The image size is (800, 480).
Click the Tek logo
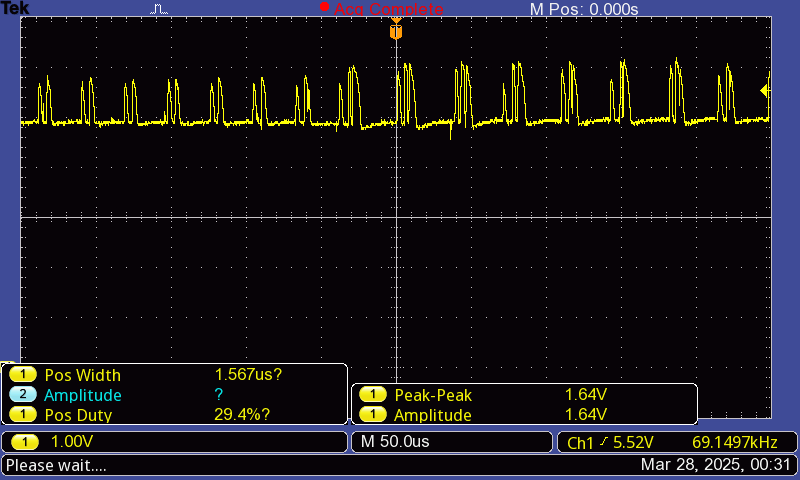click(x=15, y=8)
